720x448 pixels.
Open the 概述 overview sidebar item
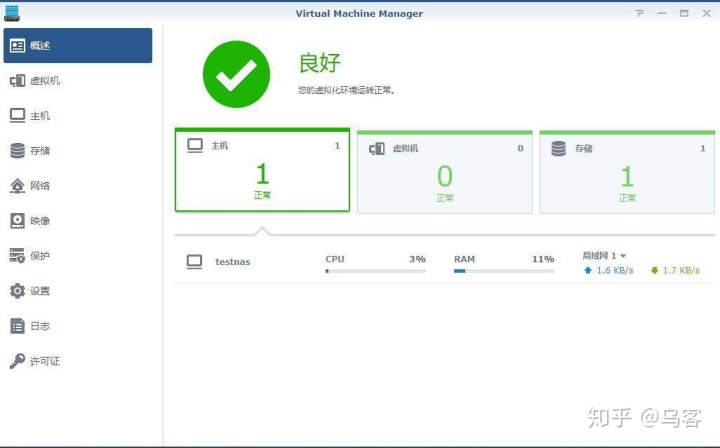click(x=78, y=45)
